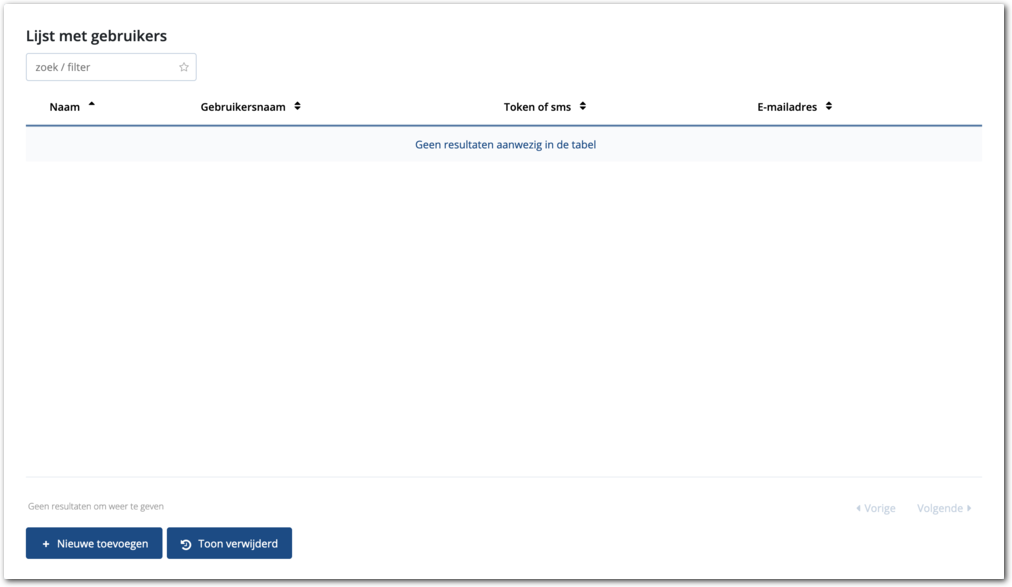Viewport: 1012px width, 587px height.
Task: Click the 'Geen resultaten aanwezig in de tabel' row
Action: tap(505, 145)
